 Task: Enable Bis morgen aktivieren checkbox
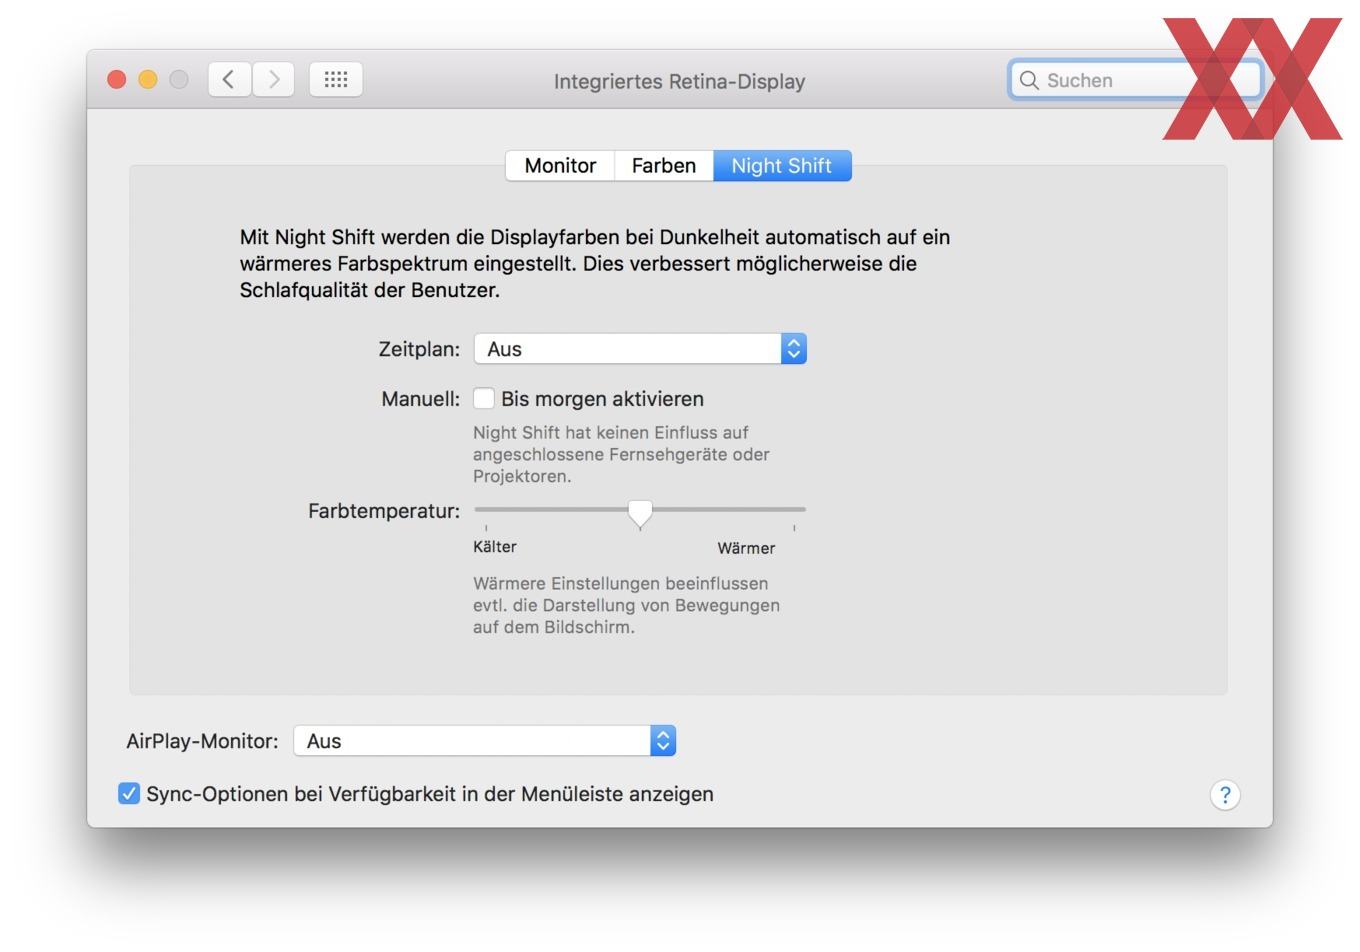tap(484, 399)
